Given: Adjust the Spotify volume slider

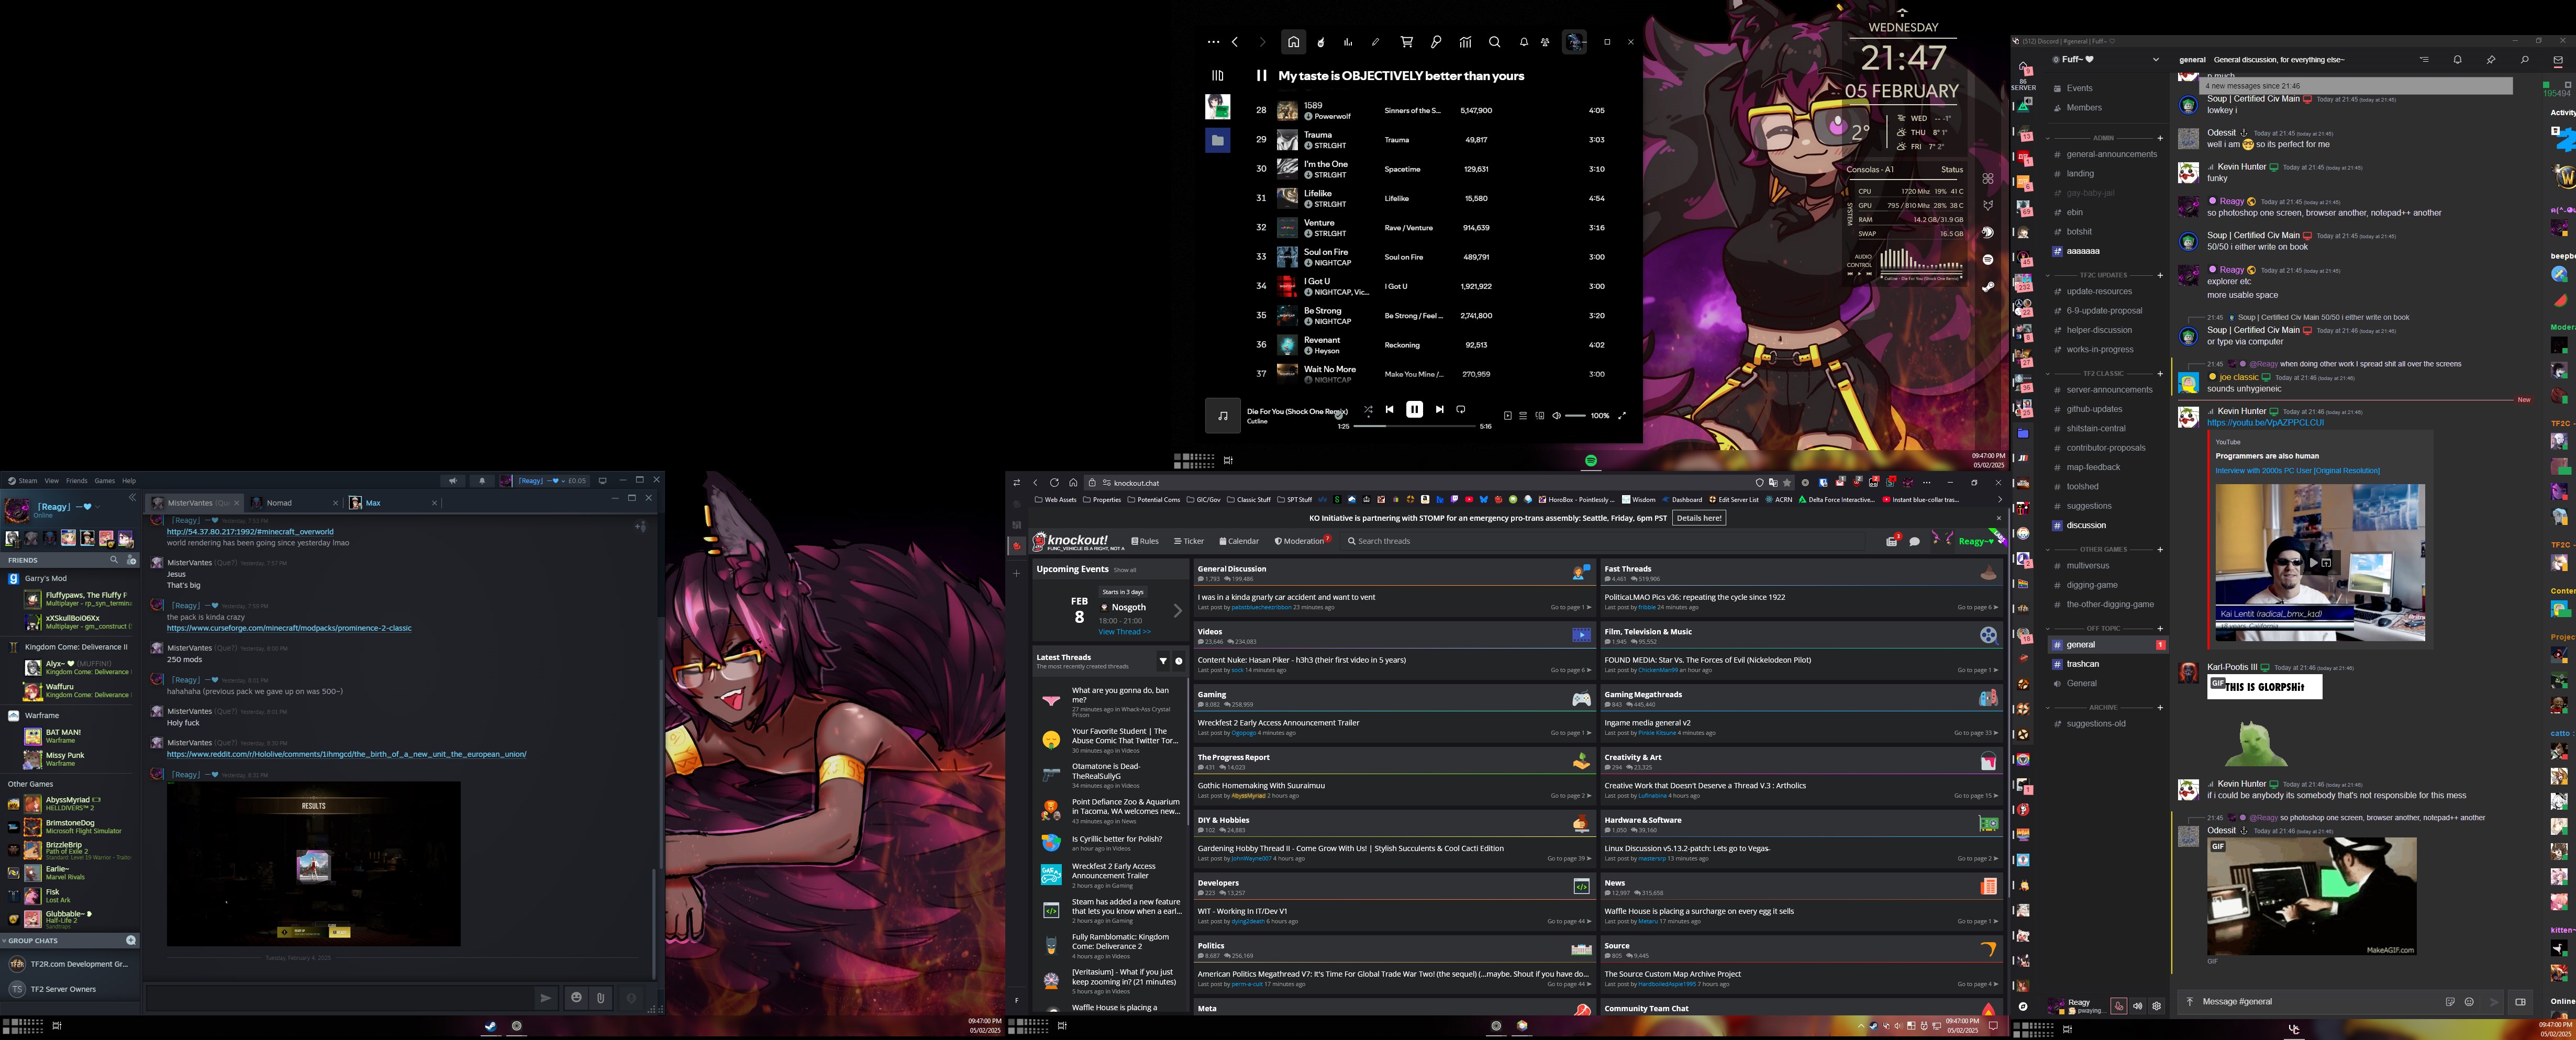Looking at the screenshot, I should [1575, 416].
